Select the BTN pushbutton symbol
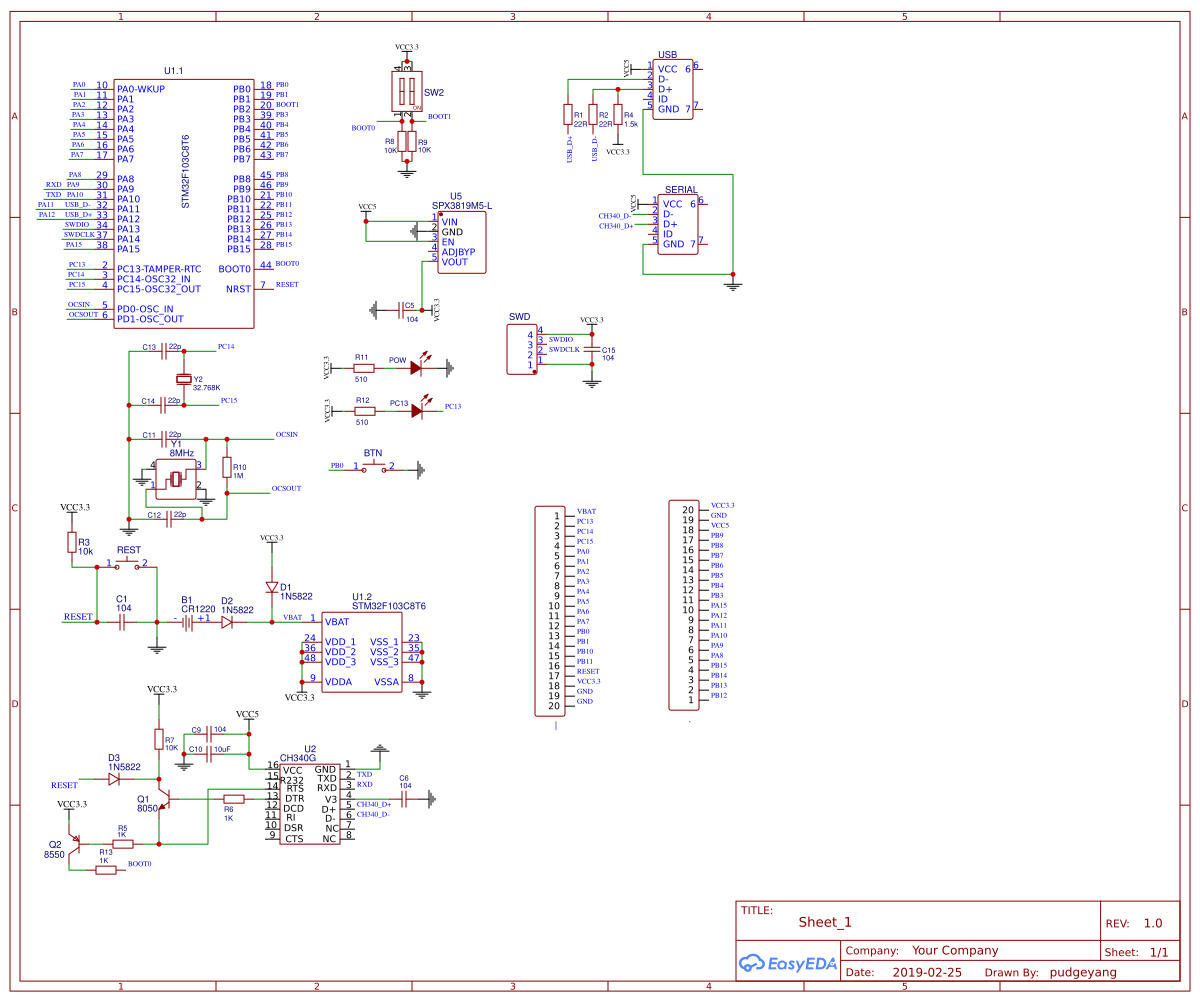This screenshot has width=1200, height=1002. point(373,466)
